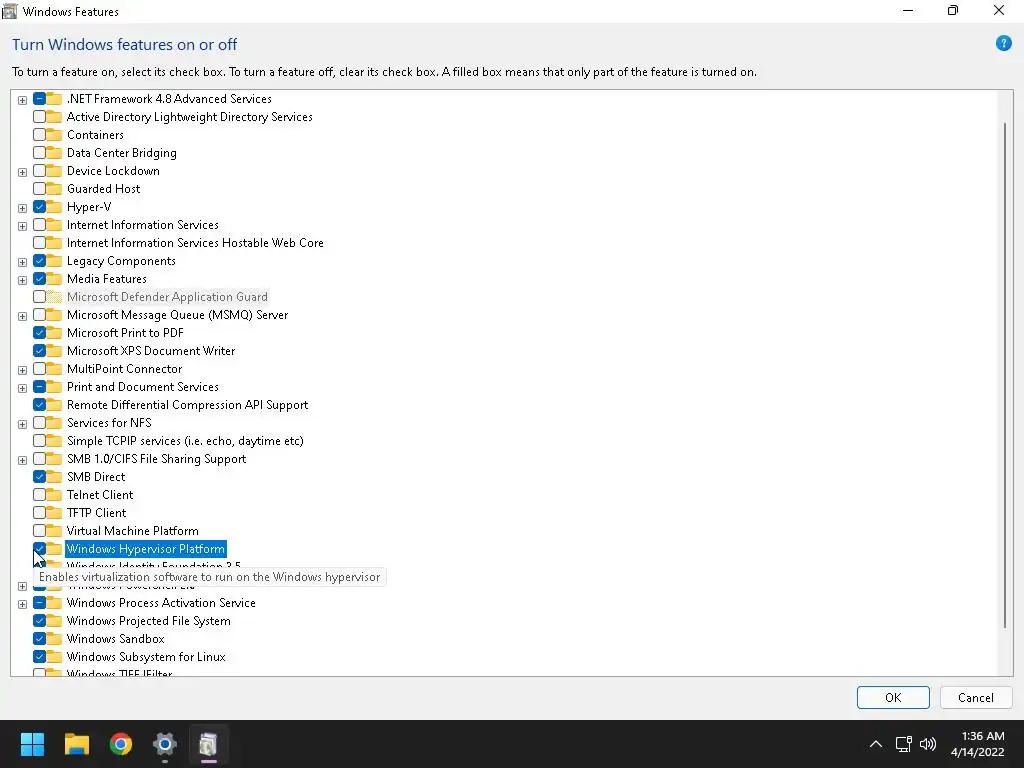The height and width of the screenshot is (768, 1024).
Task: Expand Hyper-V tree node
Action: [22, 208]
